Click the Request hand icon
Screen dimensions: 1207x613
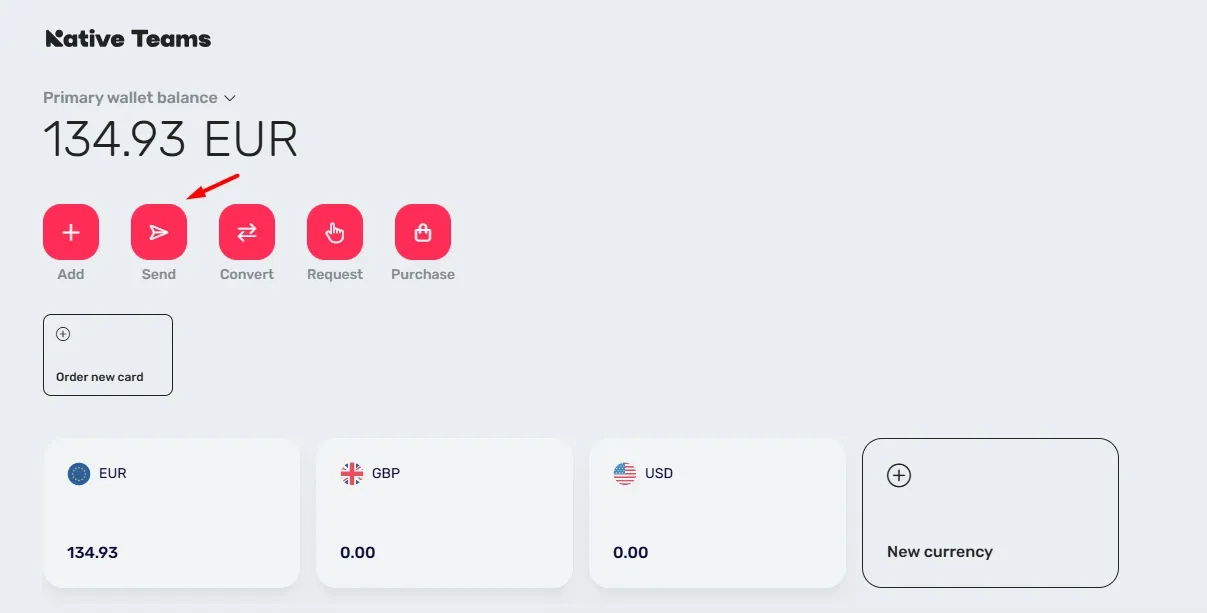[335, 232]
